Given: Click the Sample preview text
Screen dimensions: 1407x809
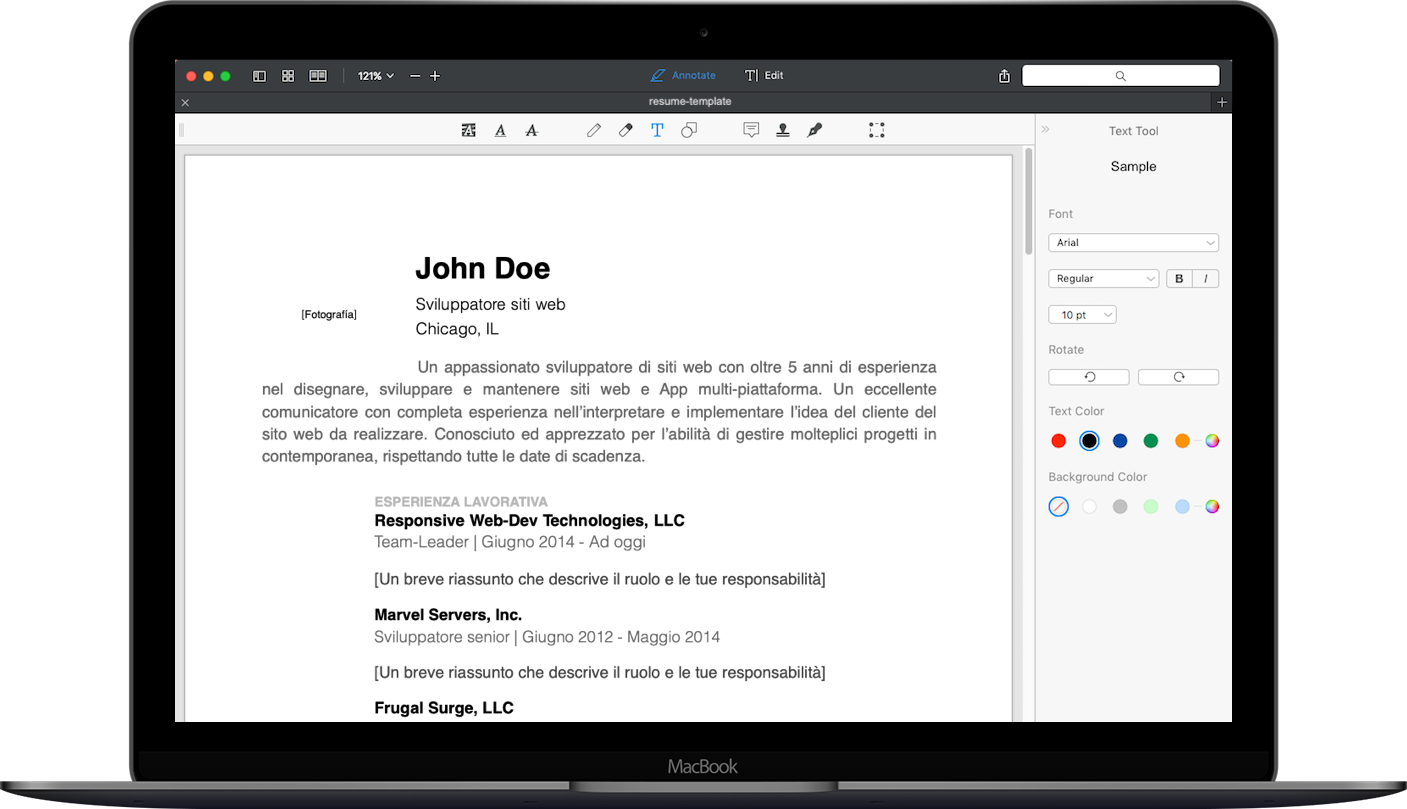Looking at the screenshot, I should pyautogui.click(x=1133, y=167).
